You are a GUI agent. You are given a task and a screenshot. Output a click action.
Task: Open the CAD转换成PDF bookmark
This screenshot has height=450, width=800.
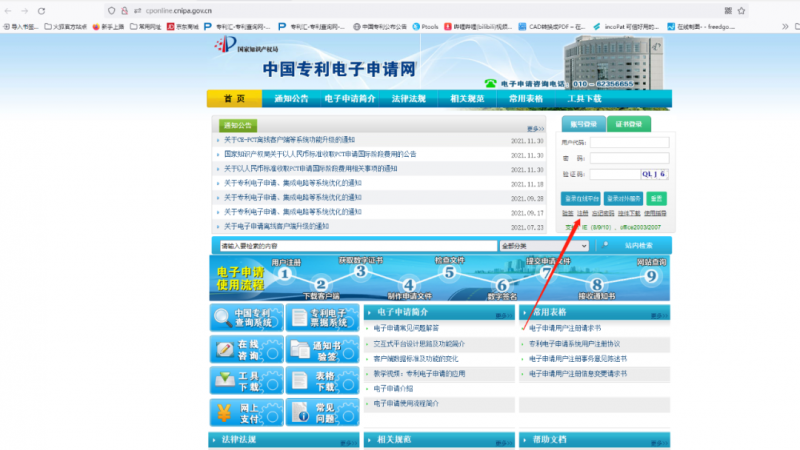click(552, 27)
